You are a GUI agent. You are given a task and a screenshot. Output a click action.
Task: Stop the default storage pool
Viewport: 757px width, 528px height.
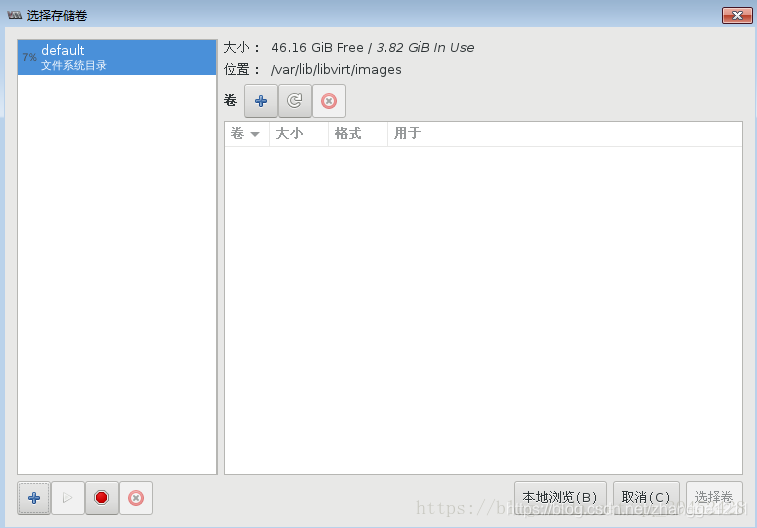(x=101, y=498)
